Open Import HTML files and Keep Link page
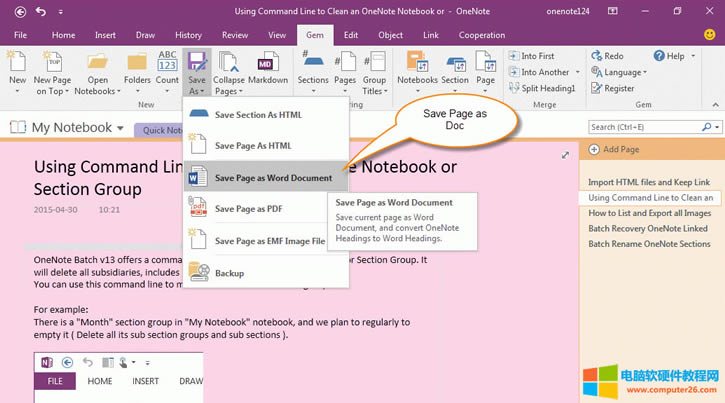The image size is (725, 403). click(649, 183)
